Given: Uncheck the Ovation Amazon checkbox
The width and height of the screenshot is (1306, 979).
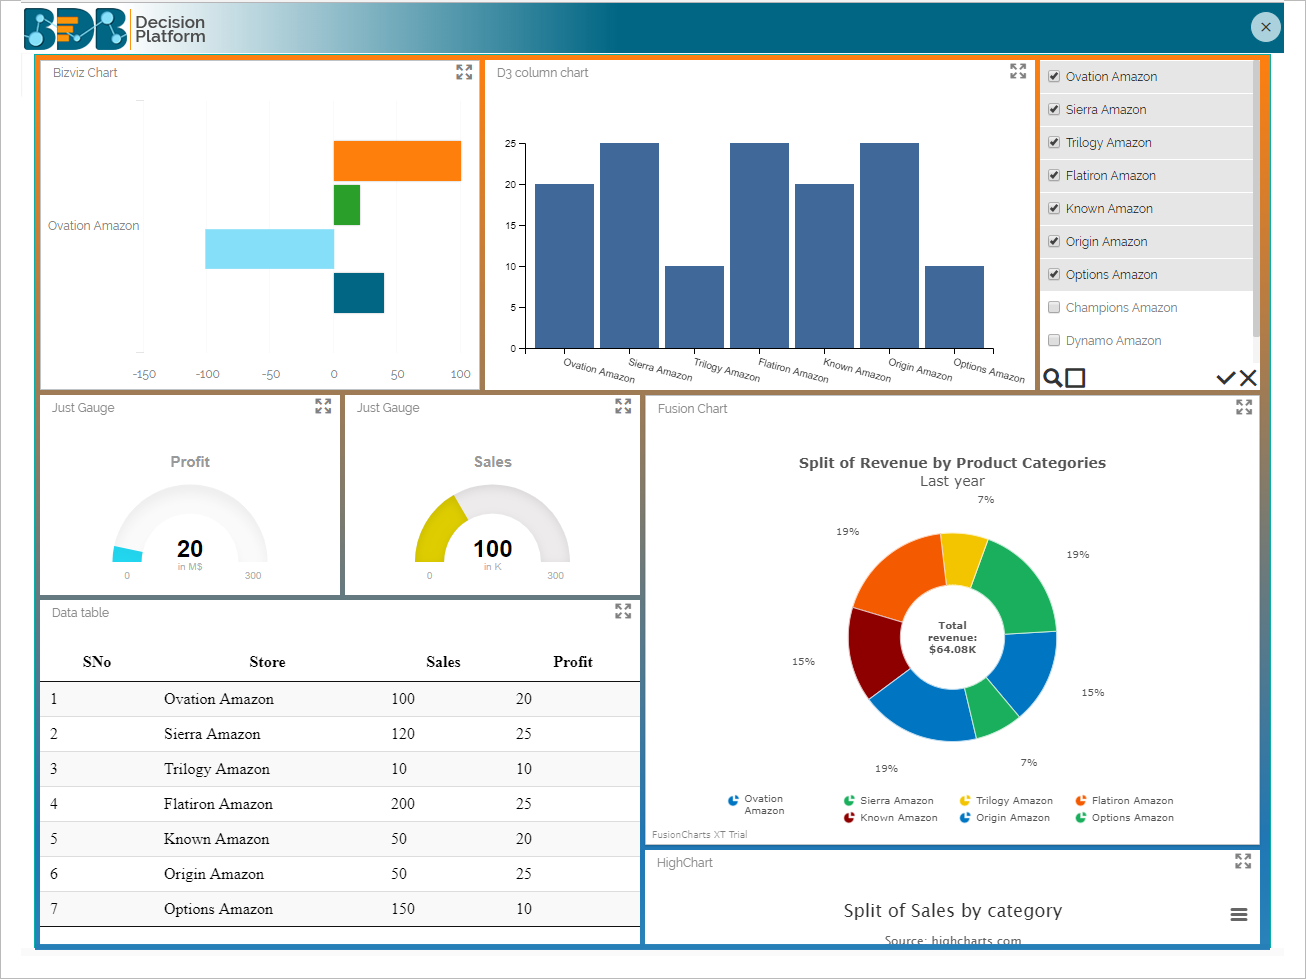Looking at the screenshot, I should [x=1054, y=77].
